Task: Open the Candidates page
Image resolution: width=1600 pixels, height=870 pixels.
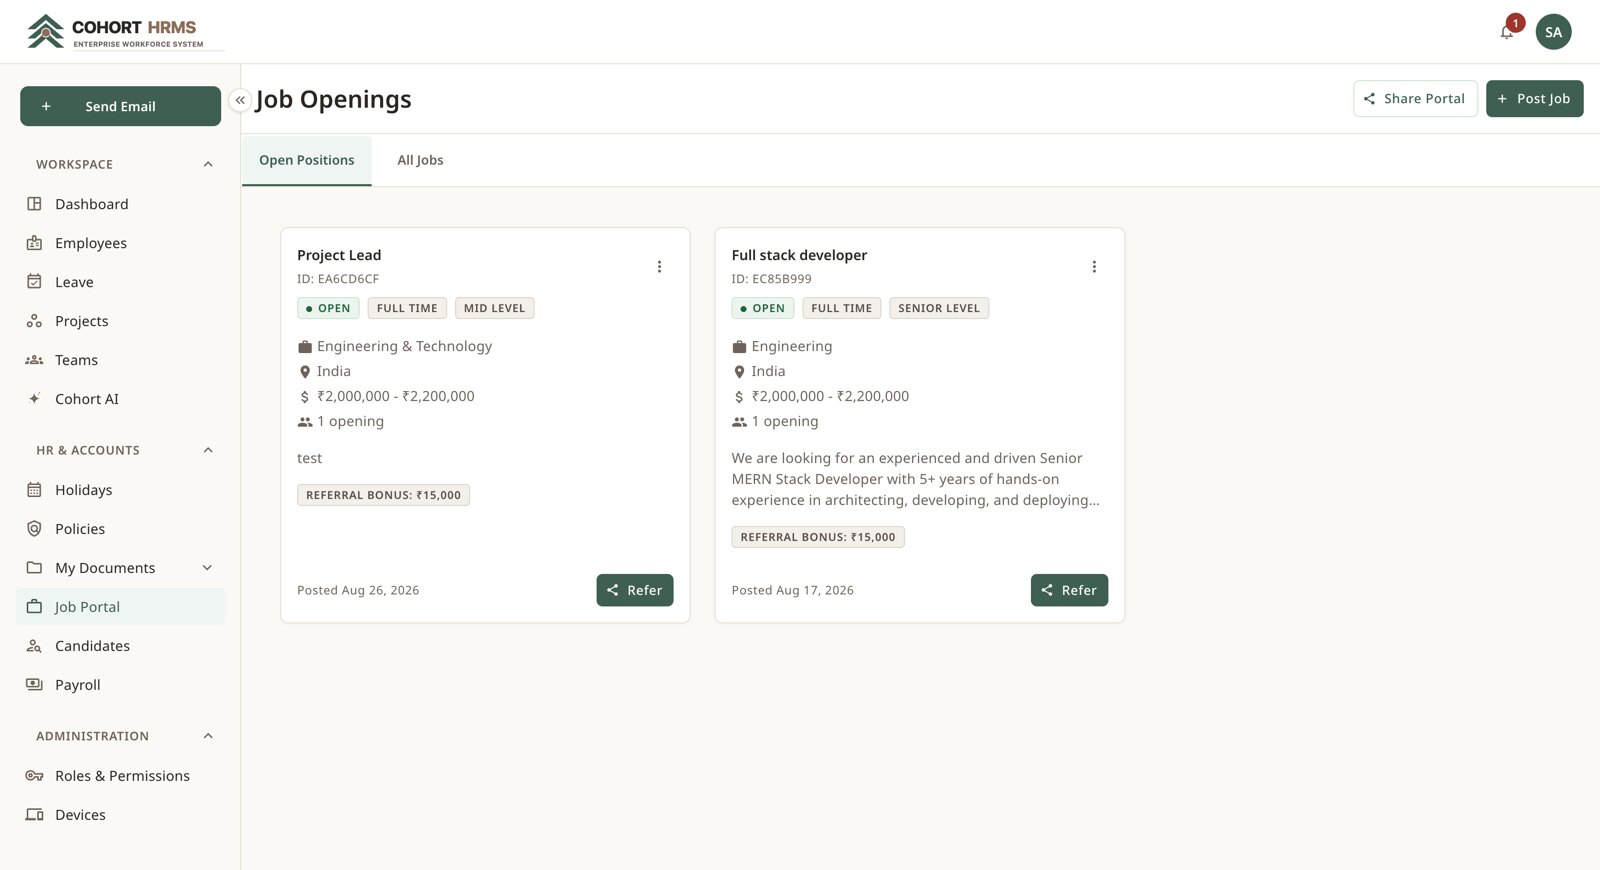Action: coord(120,646)
